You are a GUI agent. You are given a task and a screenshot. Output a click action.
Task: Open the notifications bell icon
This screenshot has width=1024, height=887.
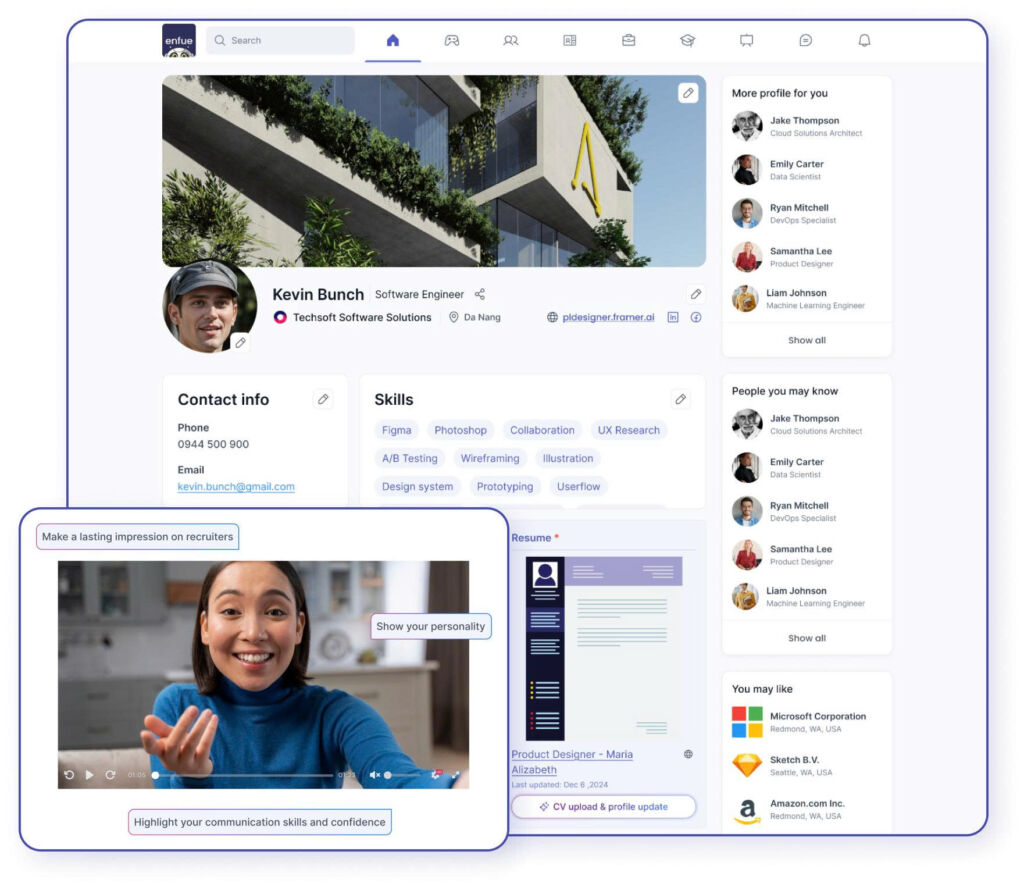864,40
